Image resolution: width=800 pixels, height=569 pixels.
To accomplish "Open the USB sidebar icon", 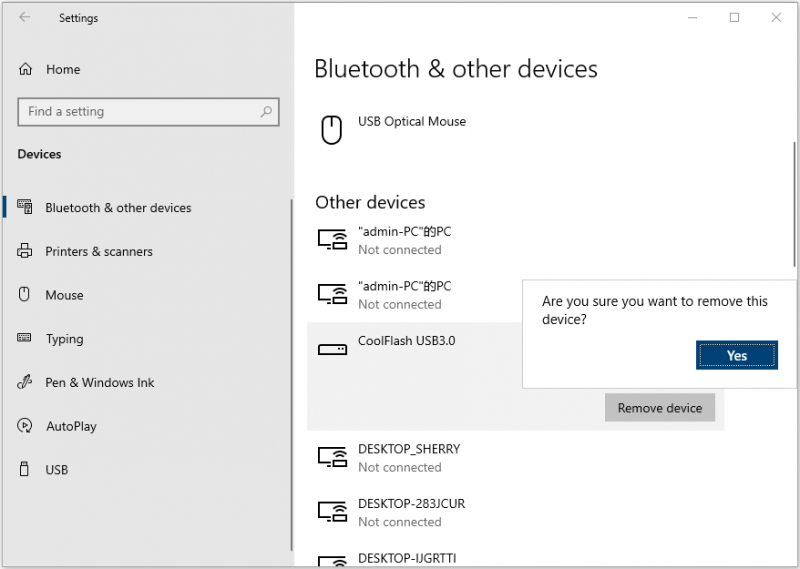I will point(24,469).
